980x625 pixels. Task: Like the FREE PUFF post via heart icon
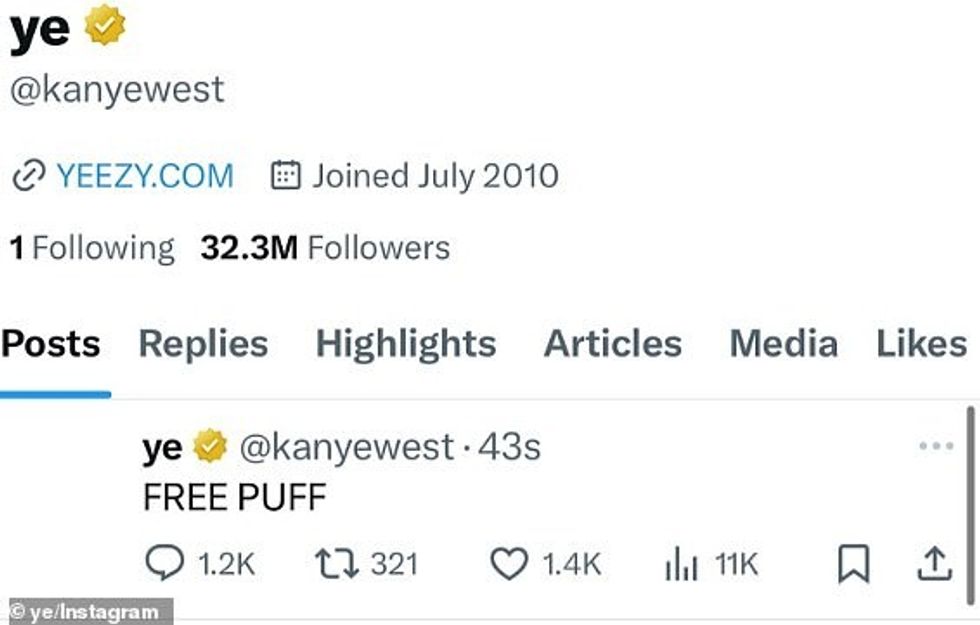[x=514, y=563]
